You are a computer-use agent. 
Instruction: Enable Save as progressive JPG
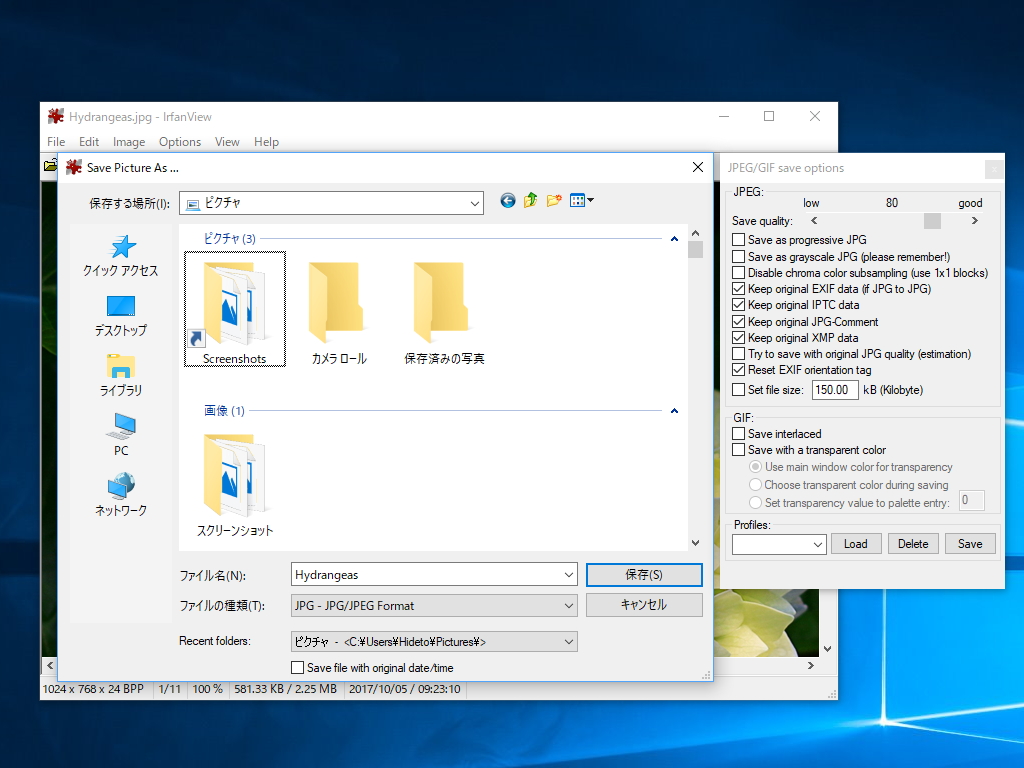739,240
